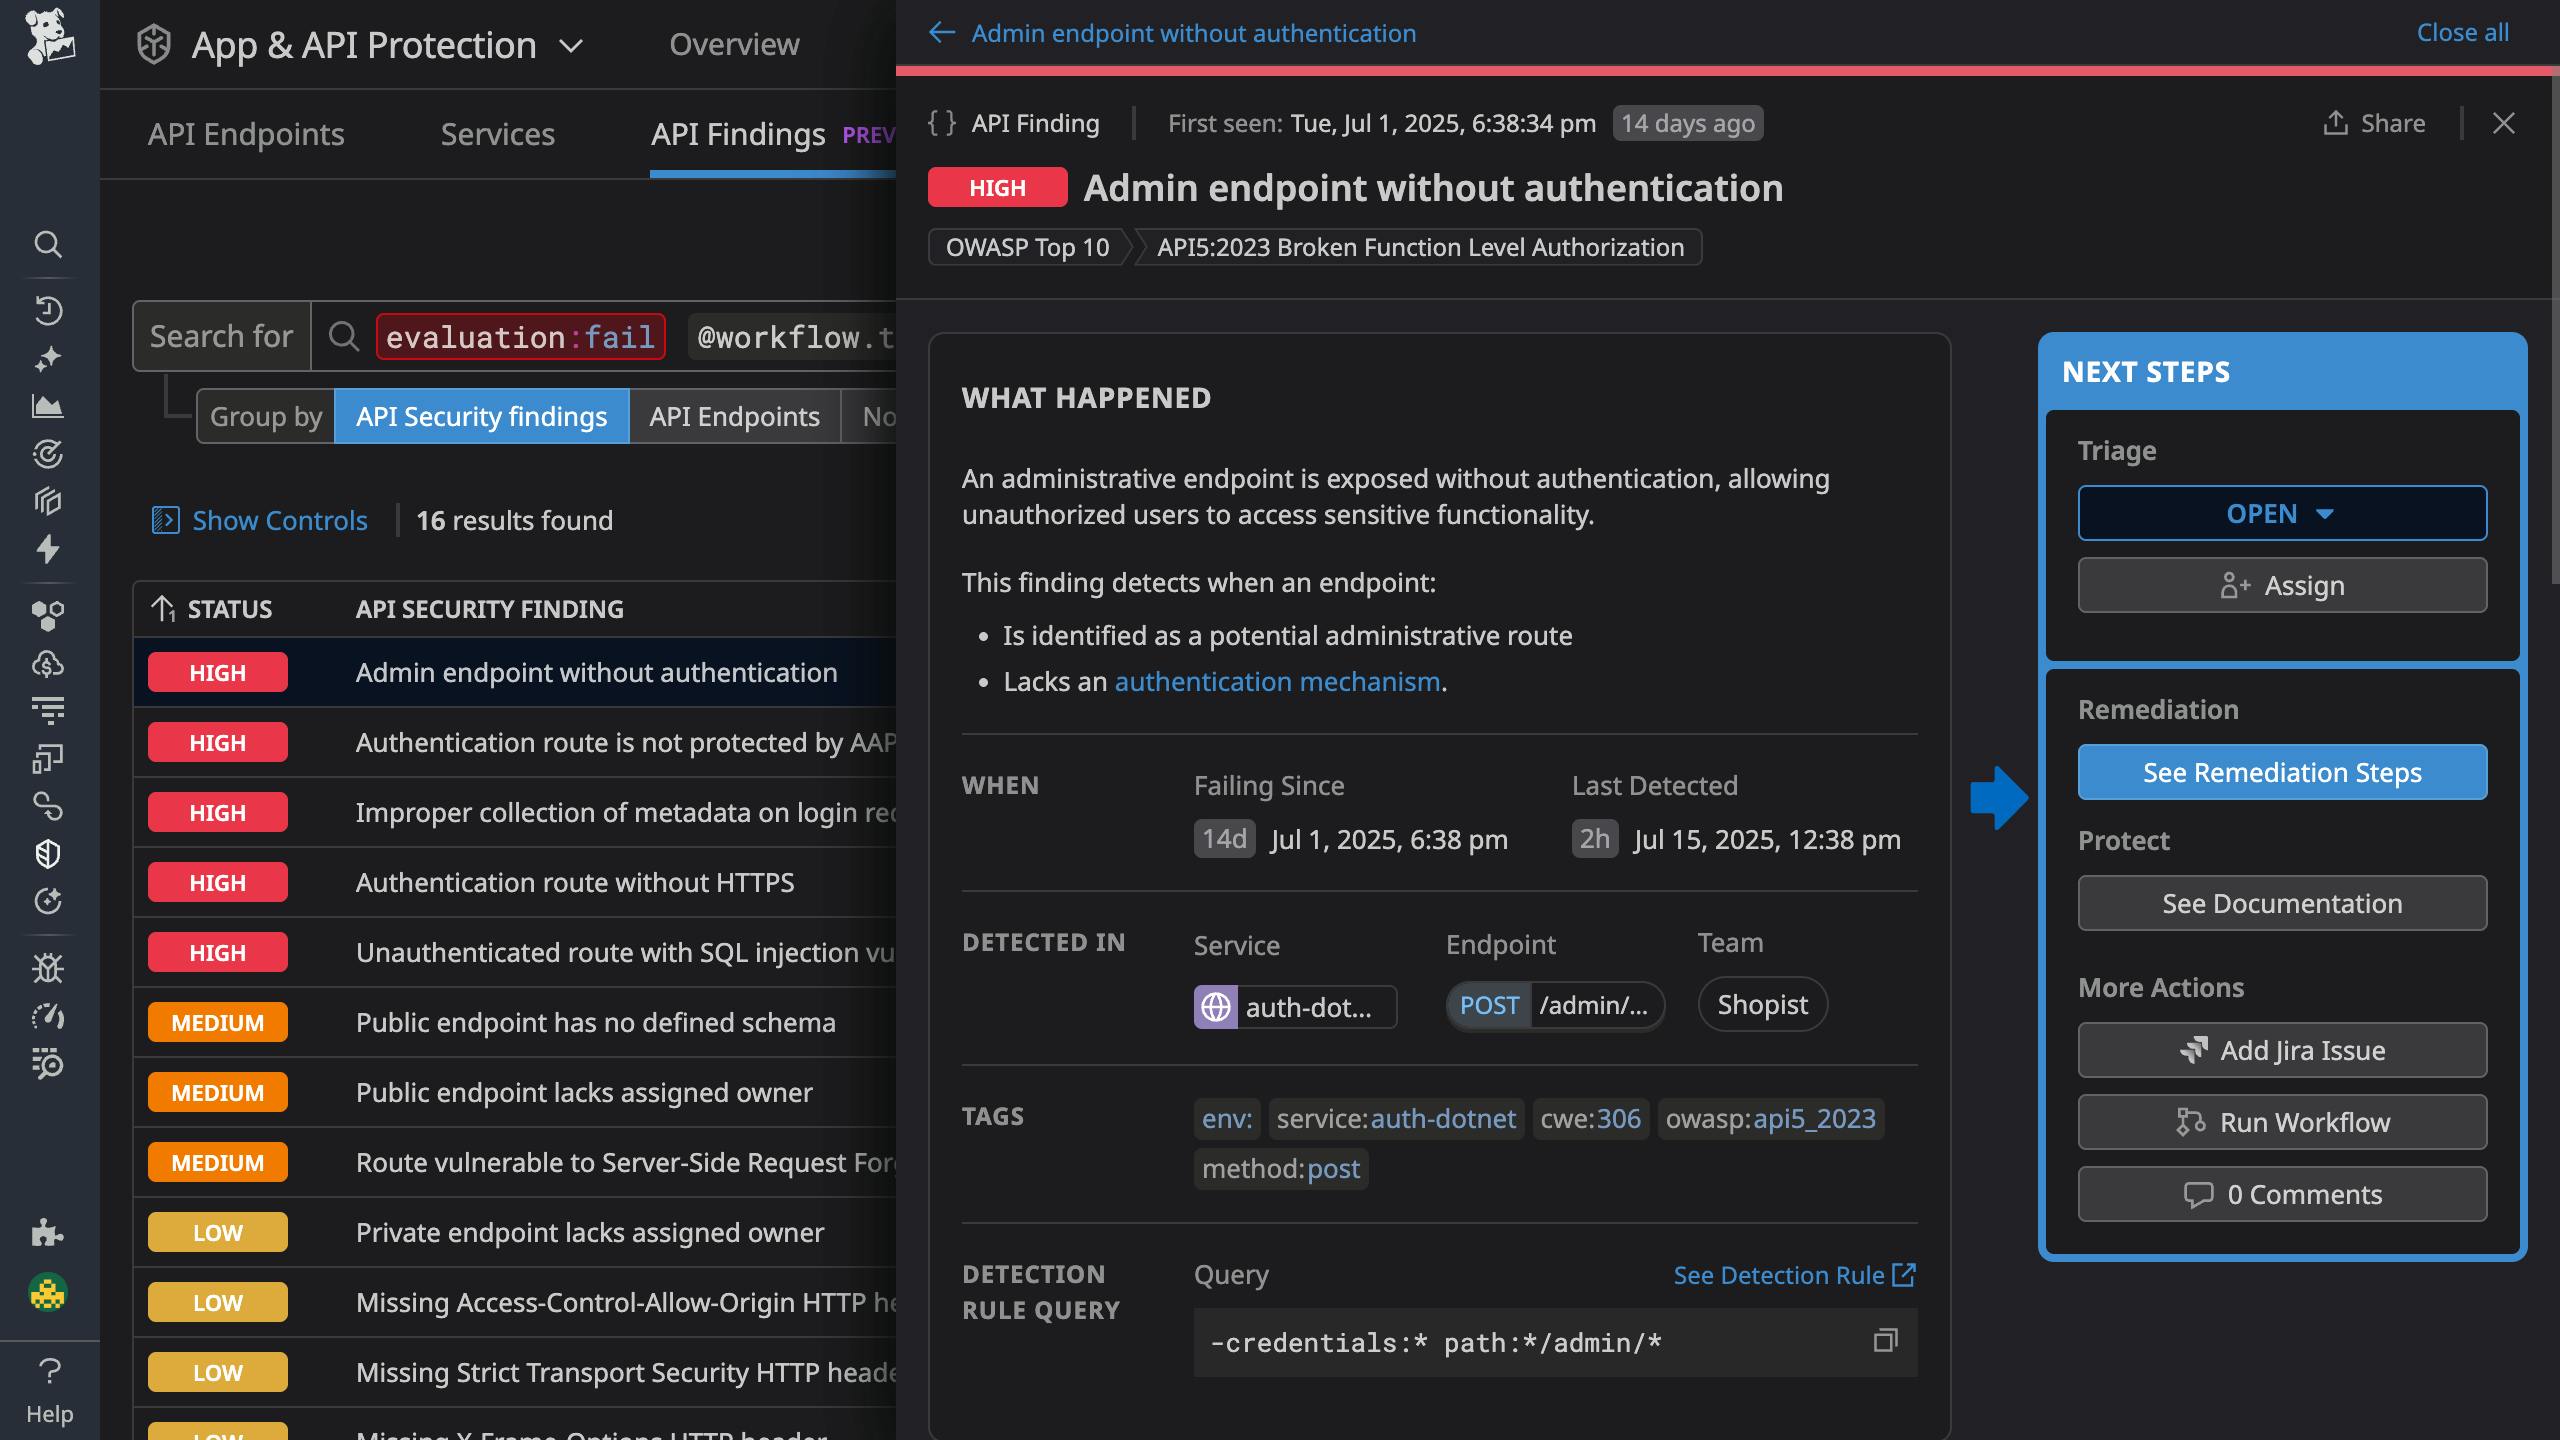Open the Monitors target icon
2560x1440 pixels.
tap(48, 455)
